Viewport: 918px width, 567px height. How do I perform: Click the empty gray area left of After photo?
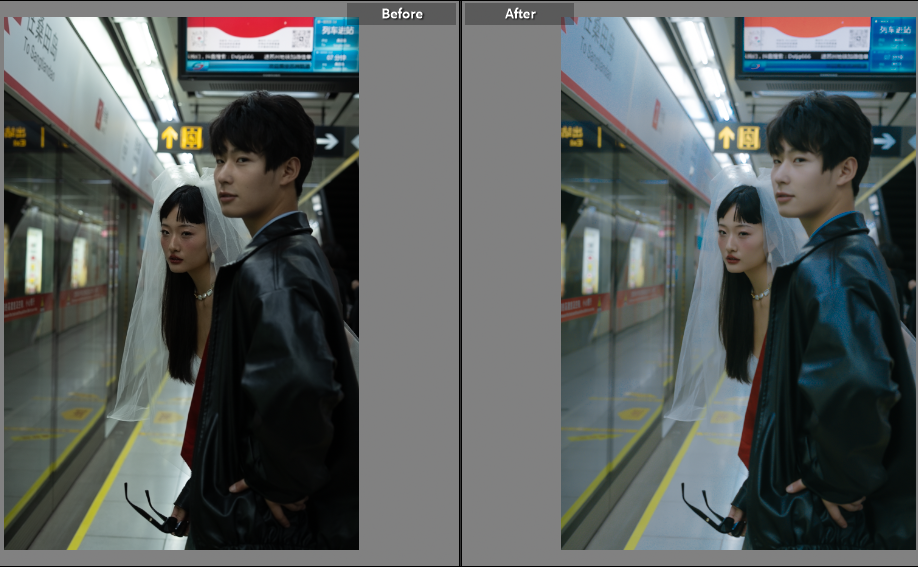click(510, 300)
